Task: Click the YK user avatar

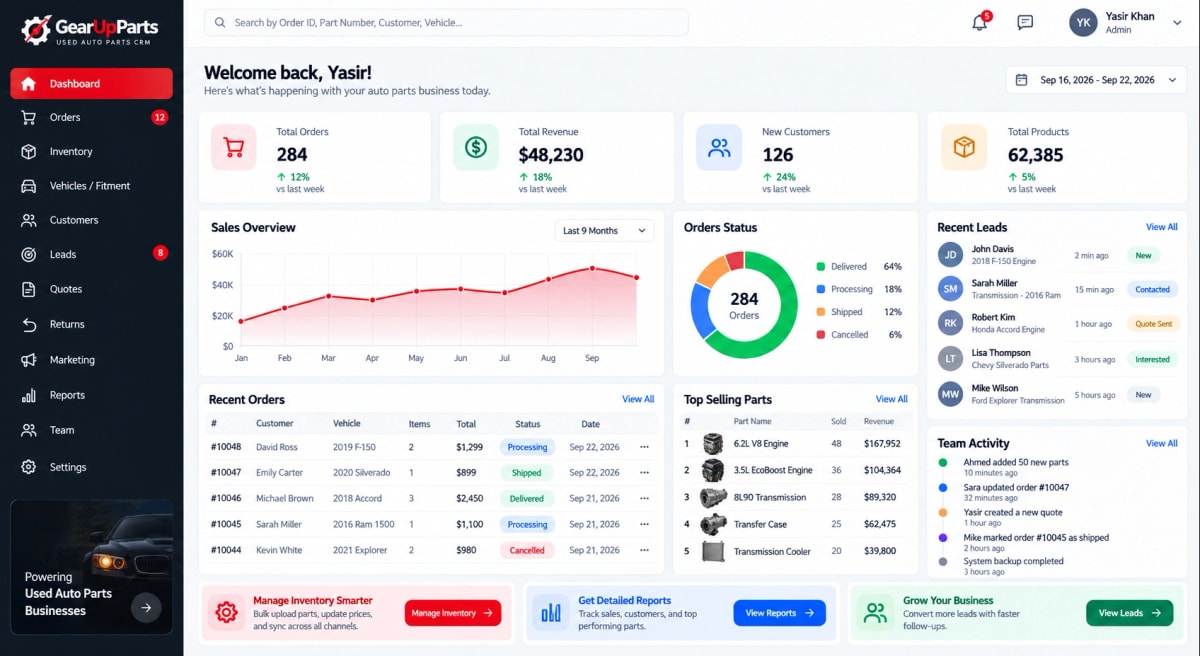Action: (x=1083, y=22)
